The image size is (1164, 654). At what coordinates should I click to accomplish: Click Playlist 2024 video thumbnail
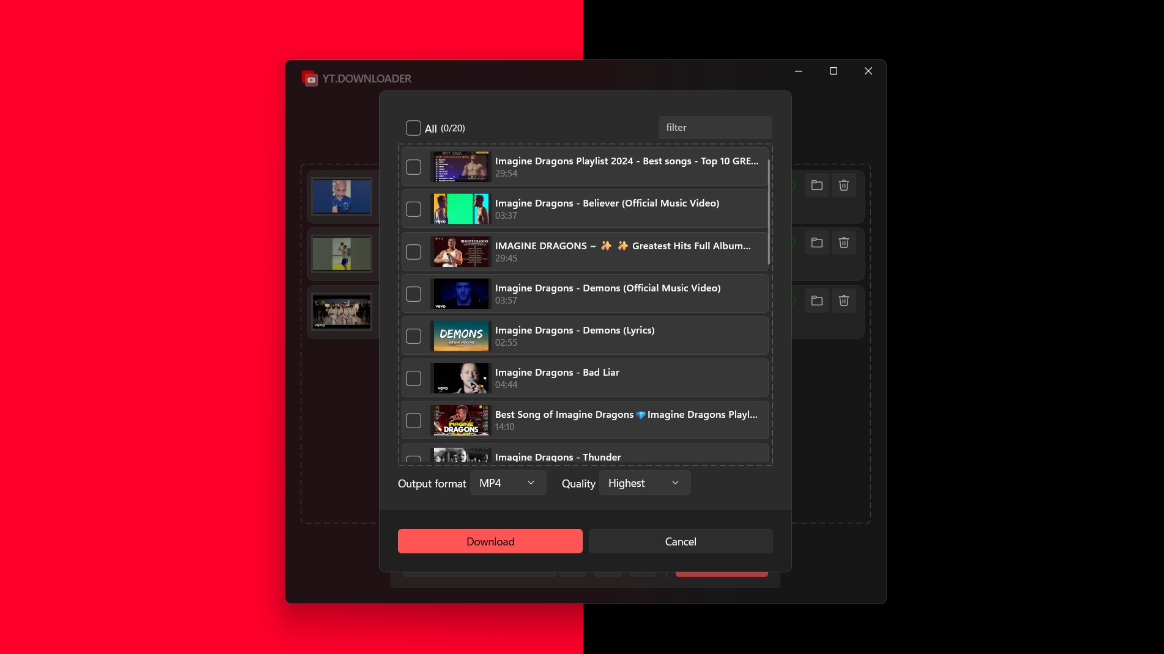pos(461,167)
